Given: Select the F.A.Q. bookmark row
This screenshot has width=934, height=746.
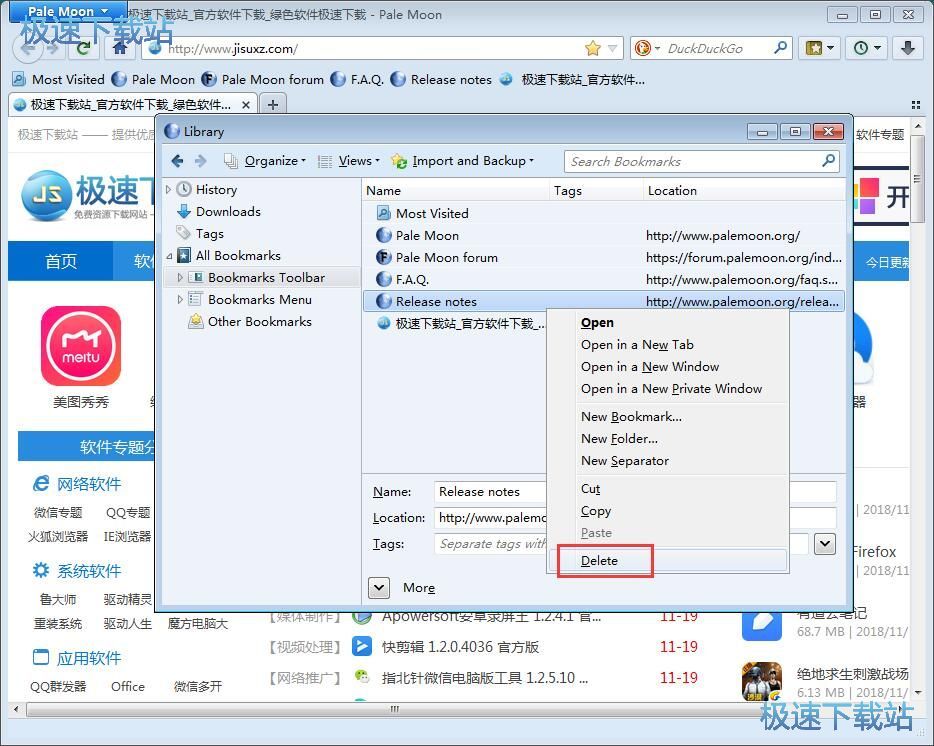Looking at the screenshot, I should (603, 279).
